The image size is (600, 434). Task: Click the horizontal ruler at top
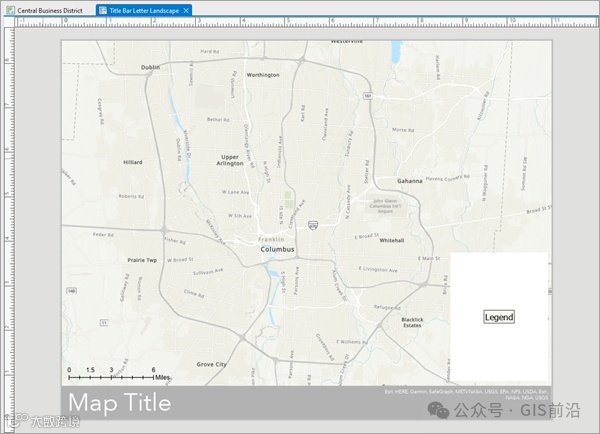point(306,22)
